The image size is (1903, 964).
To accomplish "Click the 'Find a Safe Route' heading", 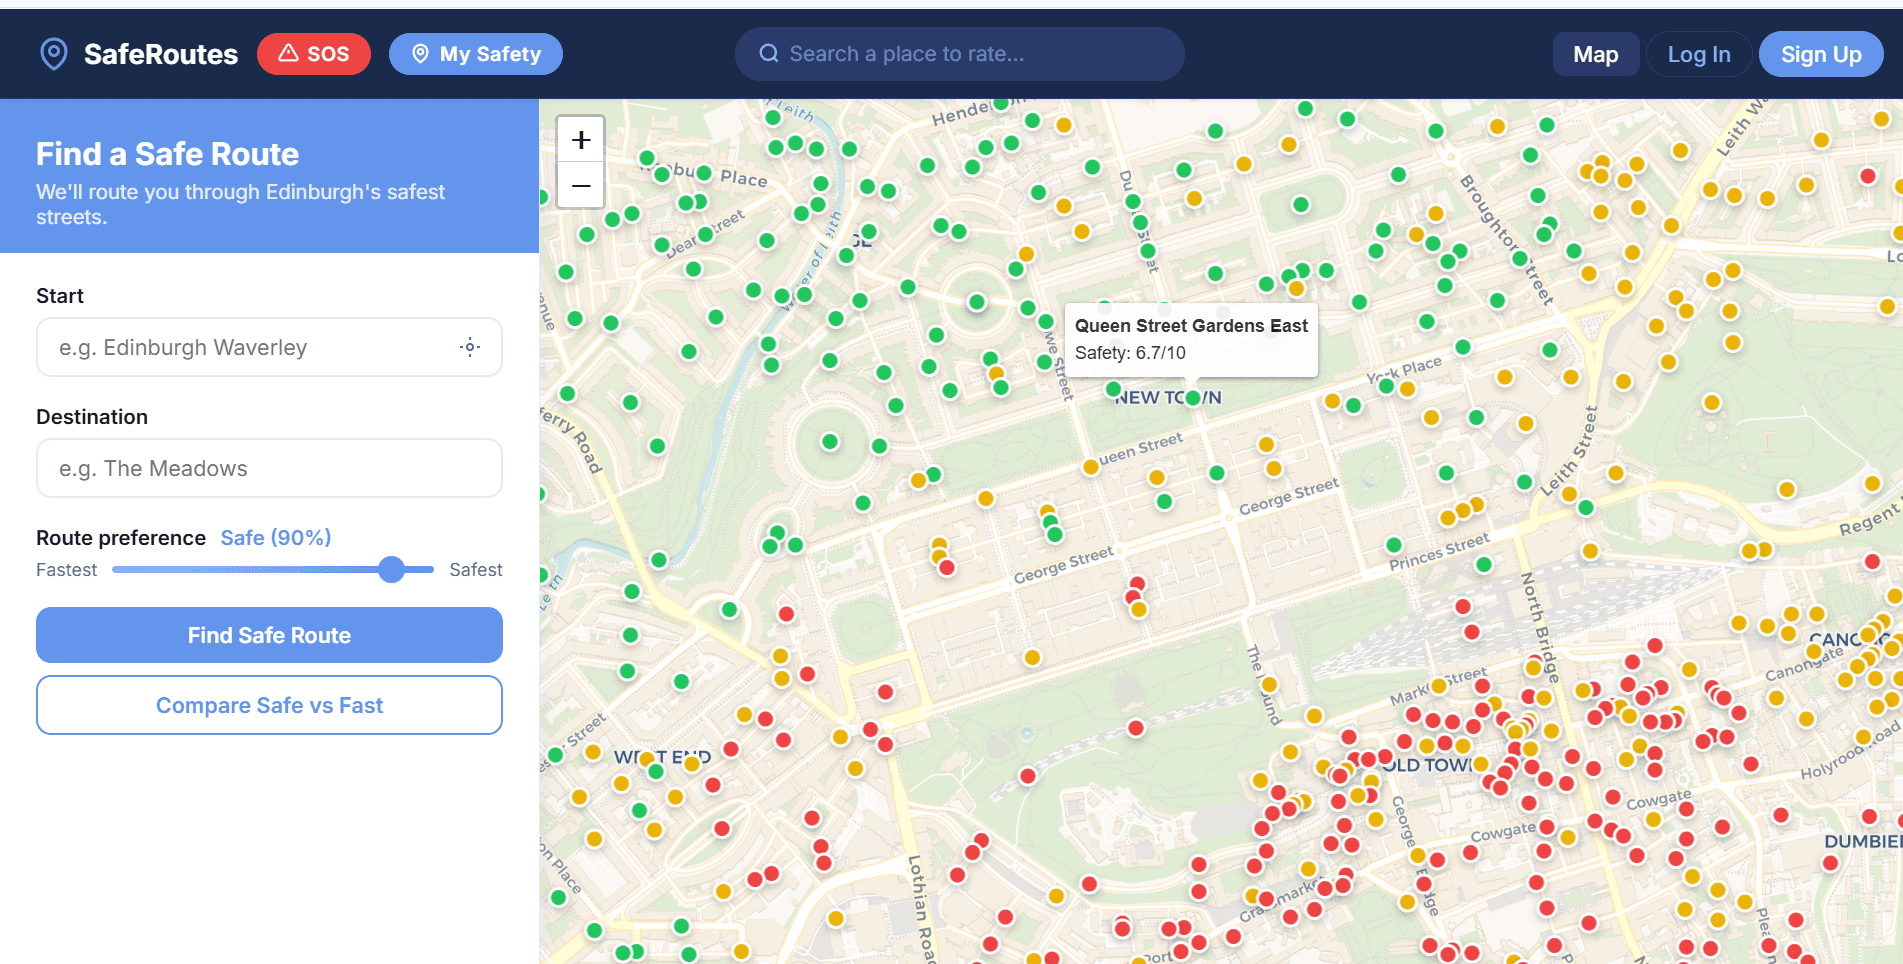I will [168, 154].
